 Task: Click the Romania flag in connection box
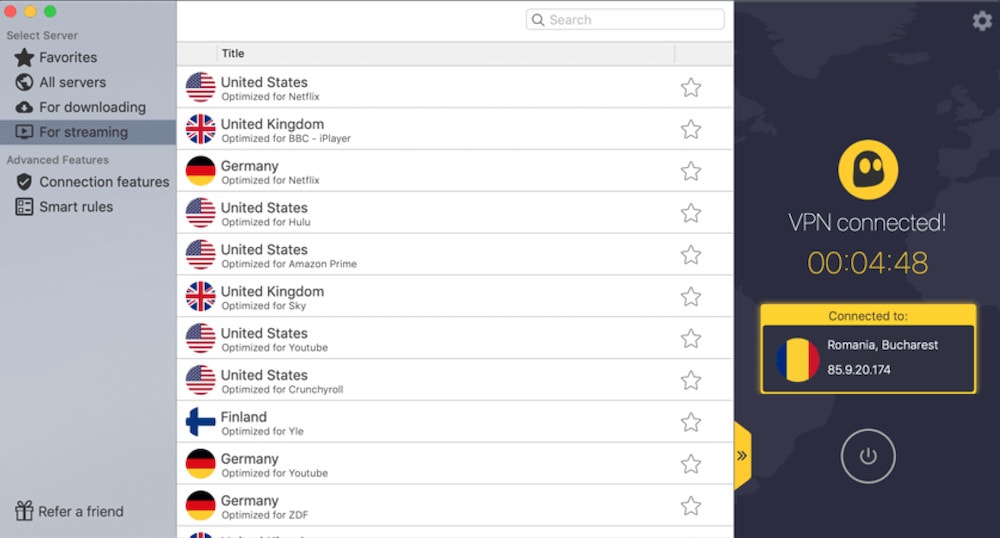(797, 358)
